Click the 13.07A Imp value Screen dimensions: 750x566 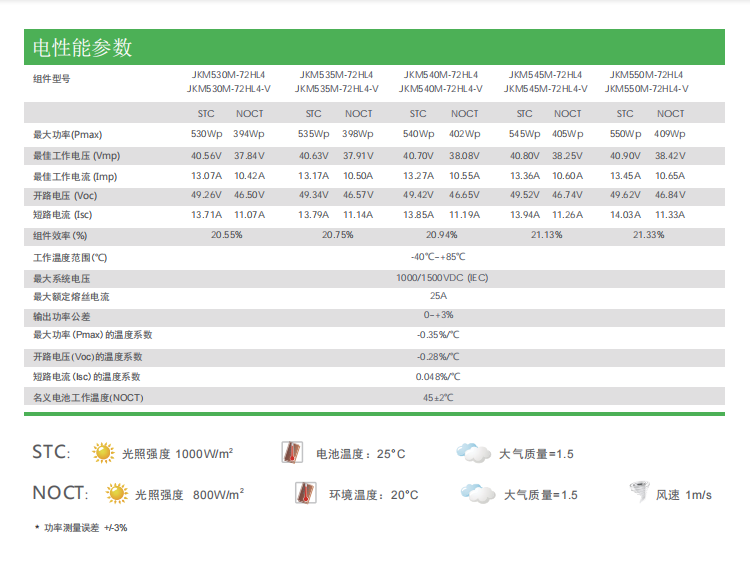(206, 176)
